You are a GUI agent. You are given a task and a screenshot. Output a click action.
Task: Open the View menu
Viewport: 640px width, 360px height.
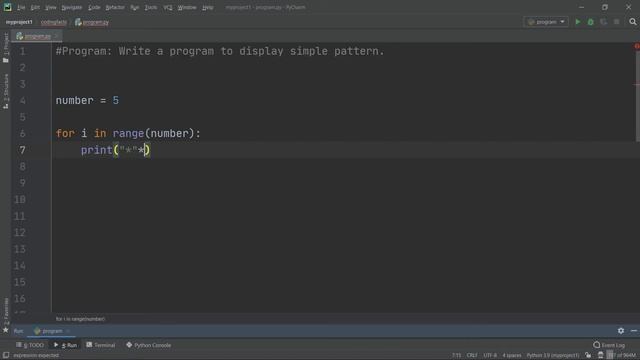pos(51,7)
